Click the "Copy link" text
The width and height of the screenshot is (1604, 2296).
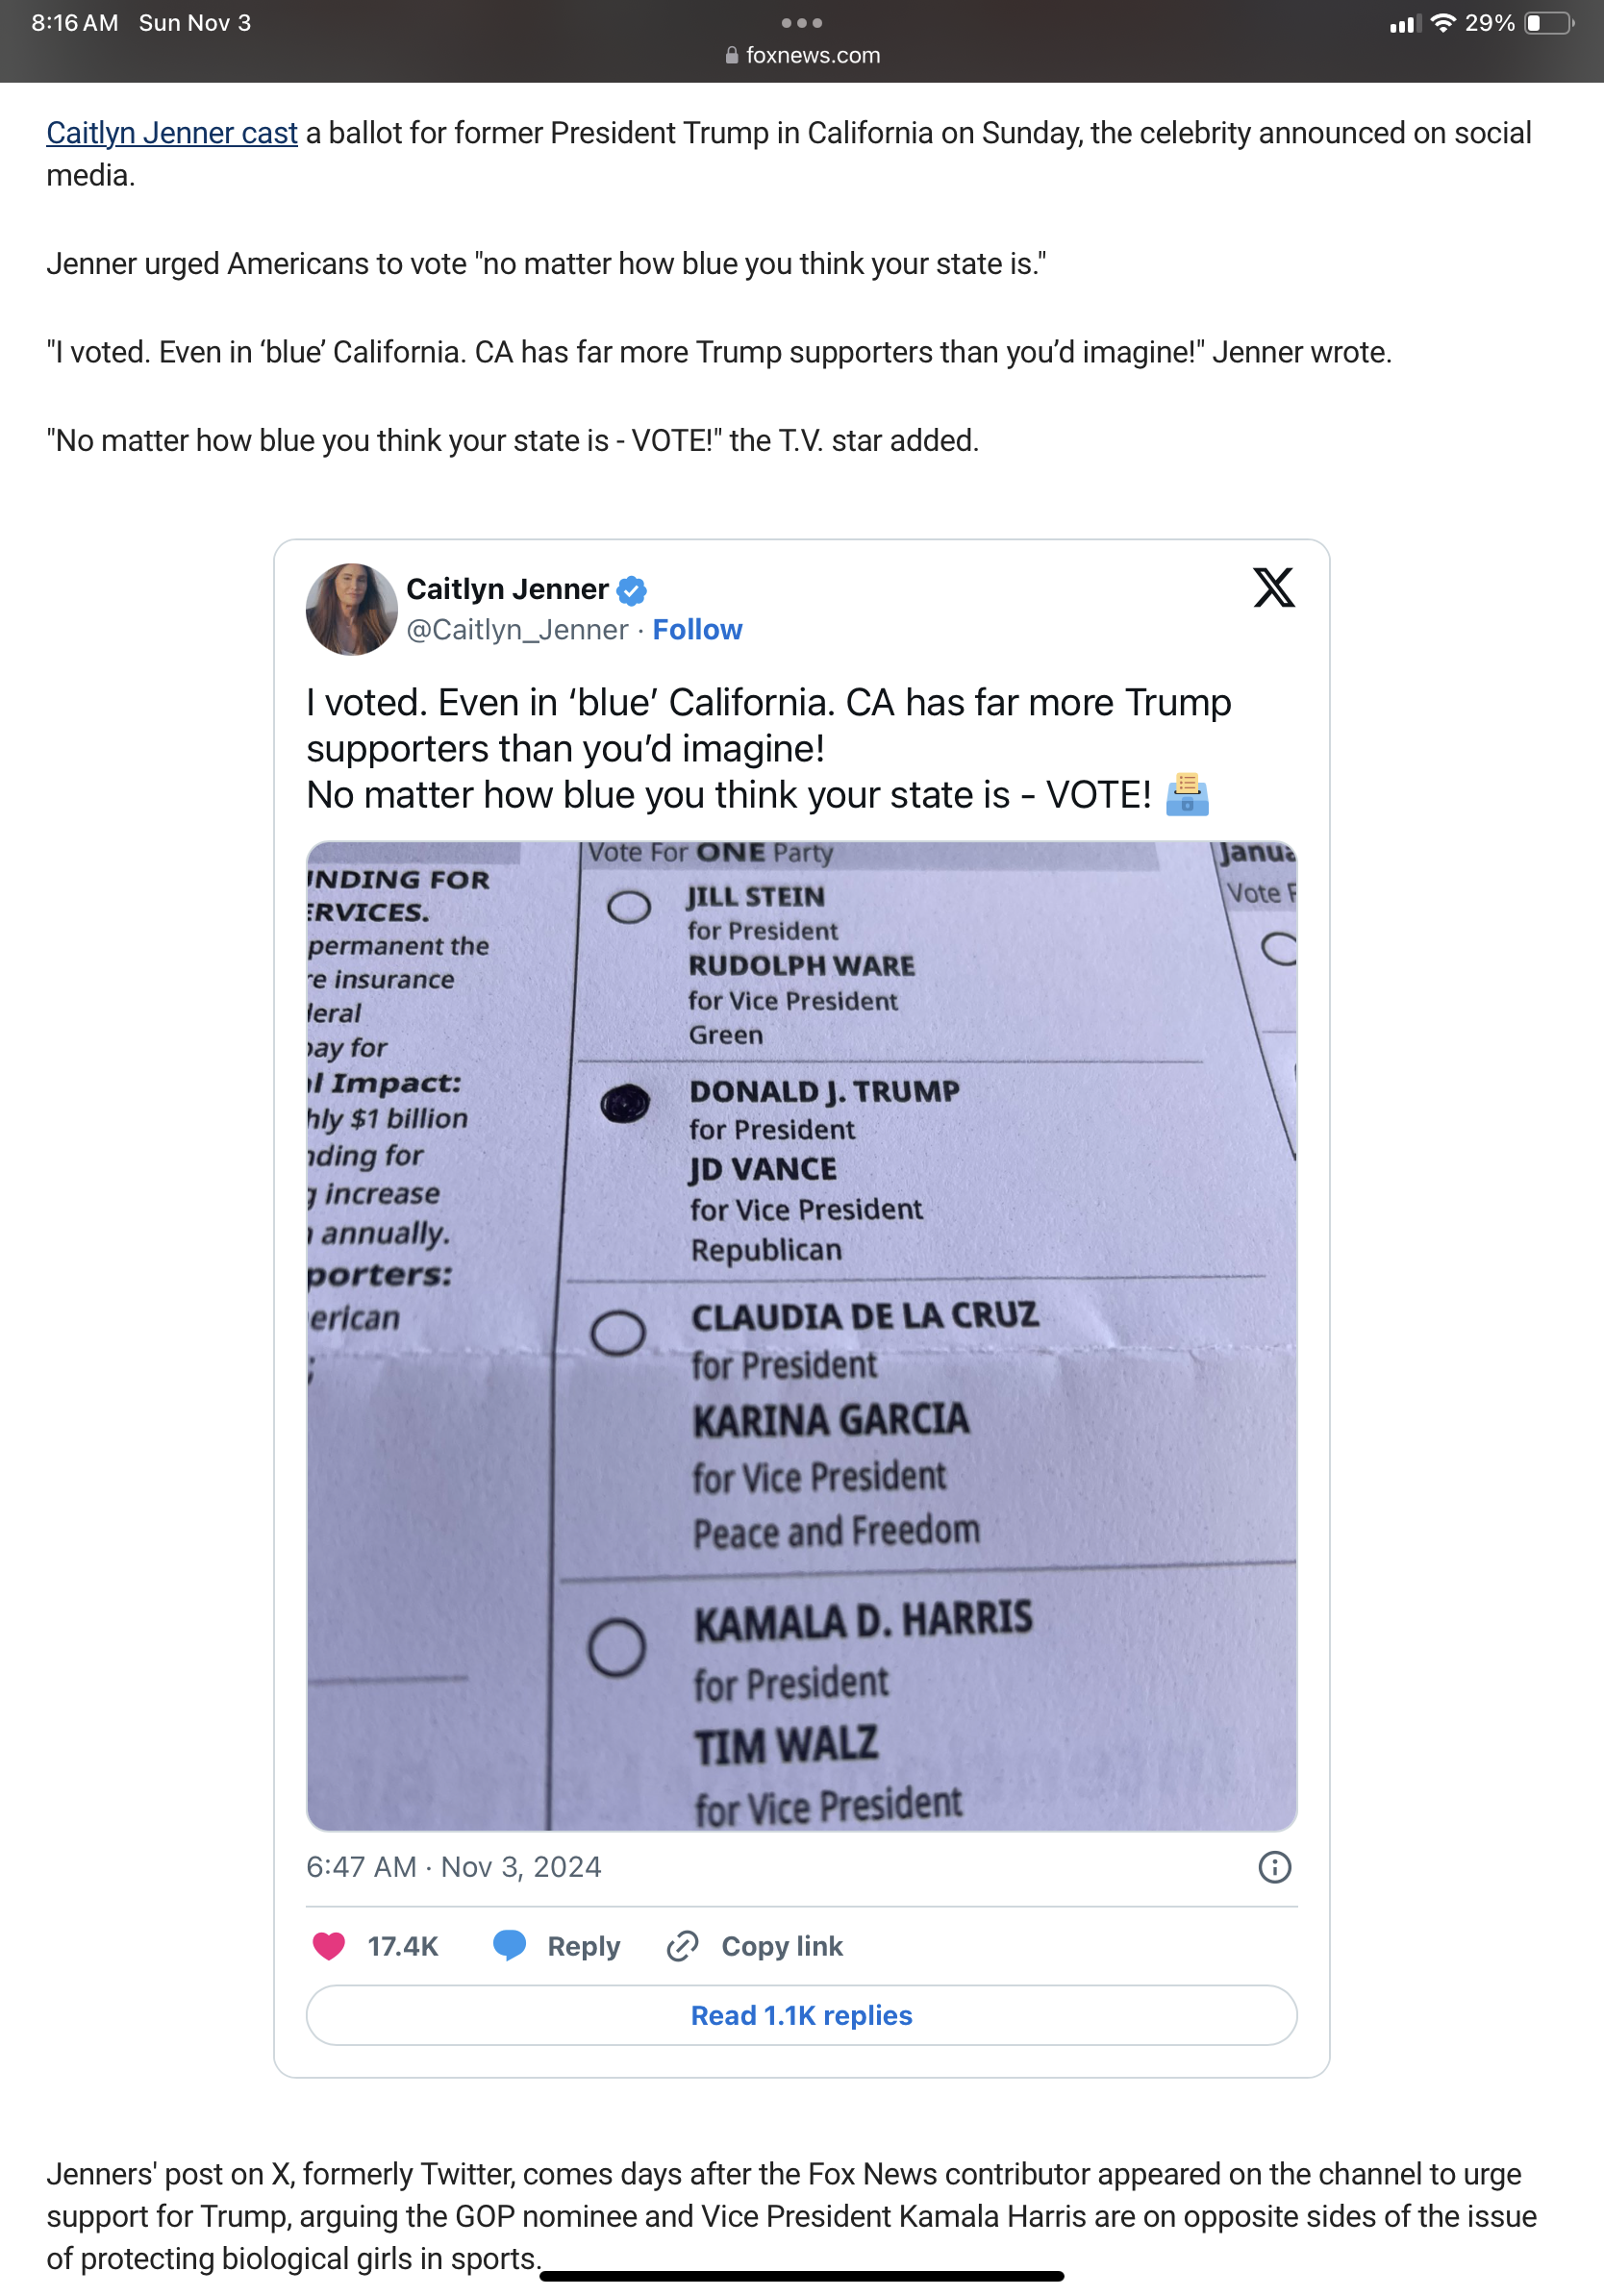point(782,1946)
